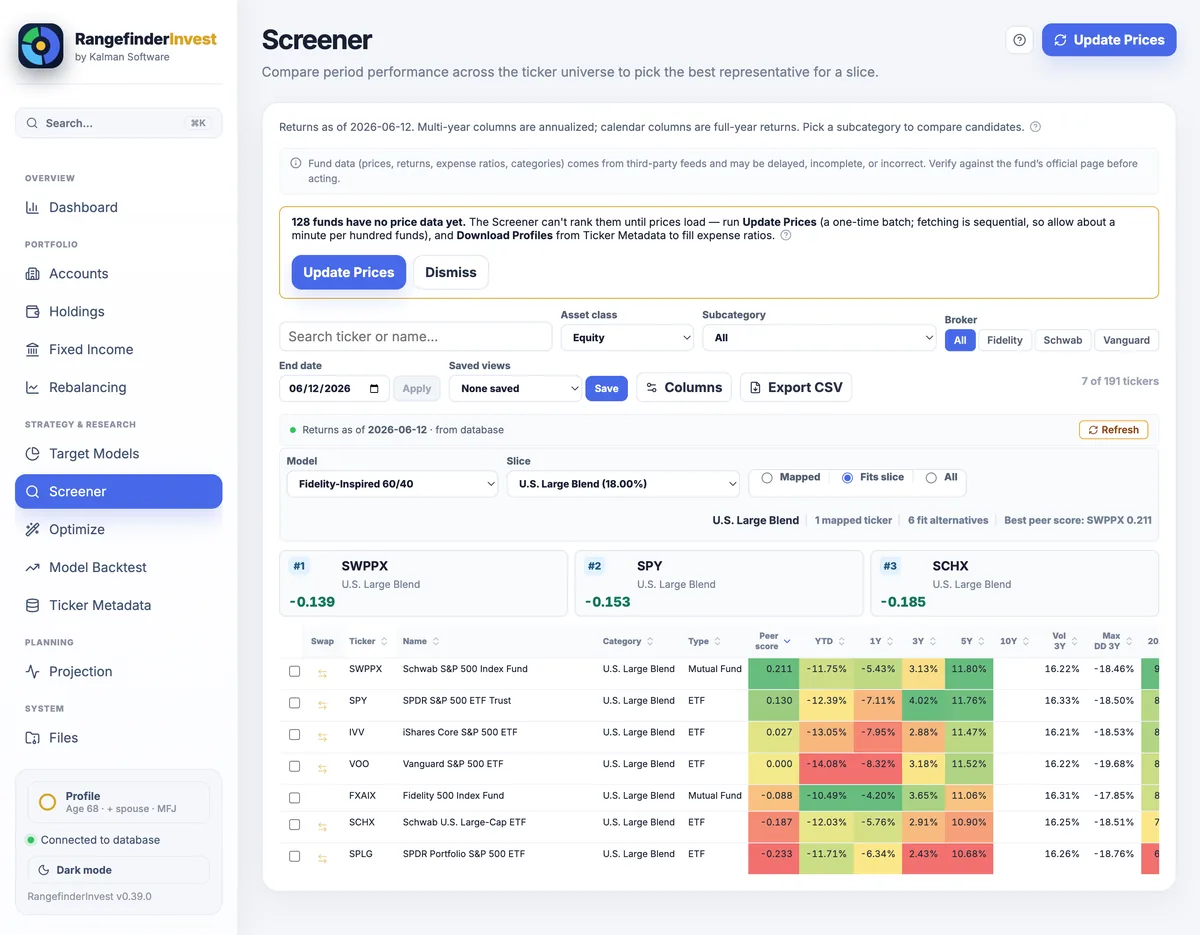1200x935 pixels.
Task: Check the IVV row checkbox
Action: pos(294,734)
